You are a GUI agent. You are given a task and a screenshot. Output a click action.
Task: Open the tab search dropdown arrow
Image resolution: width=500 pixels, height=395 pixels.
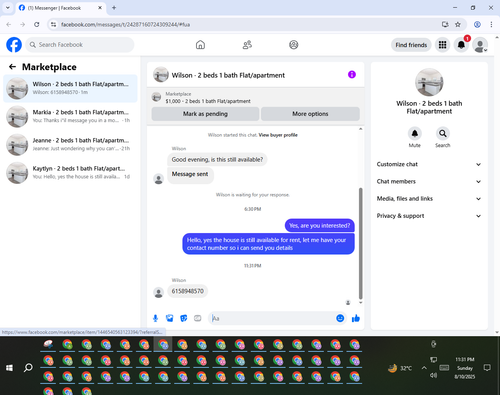[x=8, y=7]
